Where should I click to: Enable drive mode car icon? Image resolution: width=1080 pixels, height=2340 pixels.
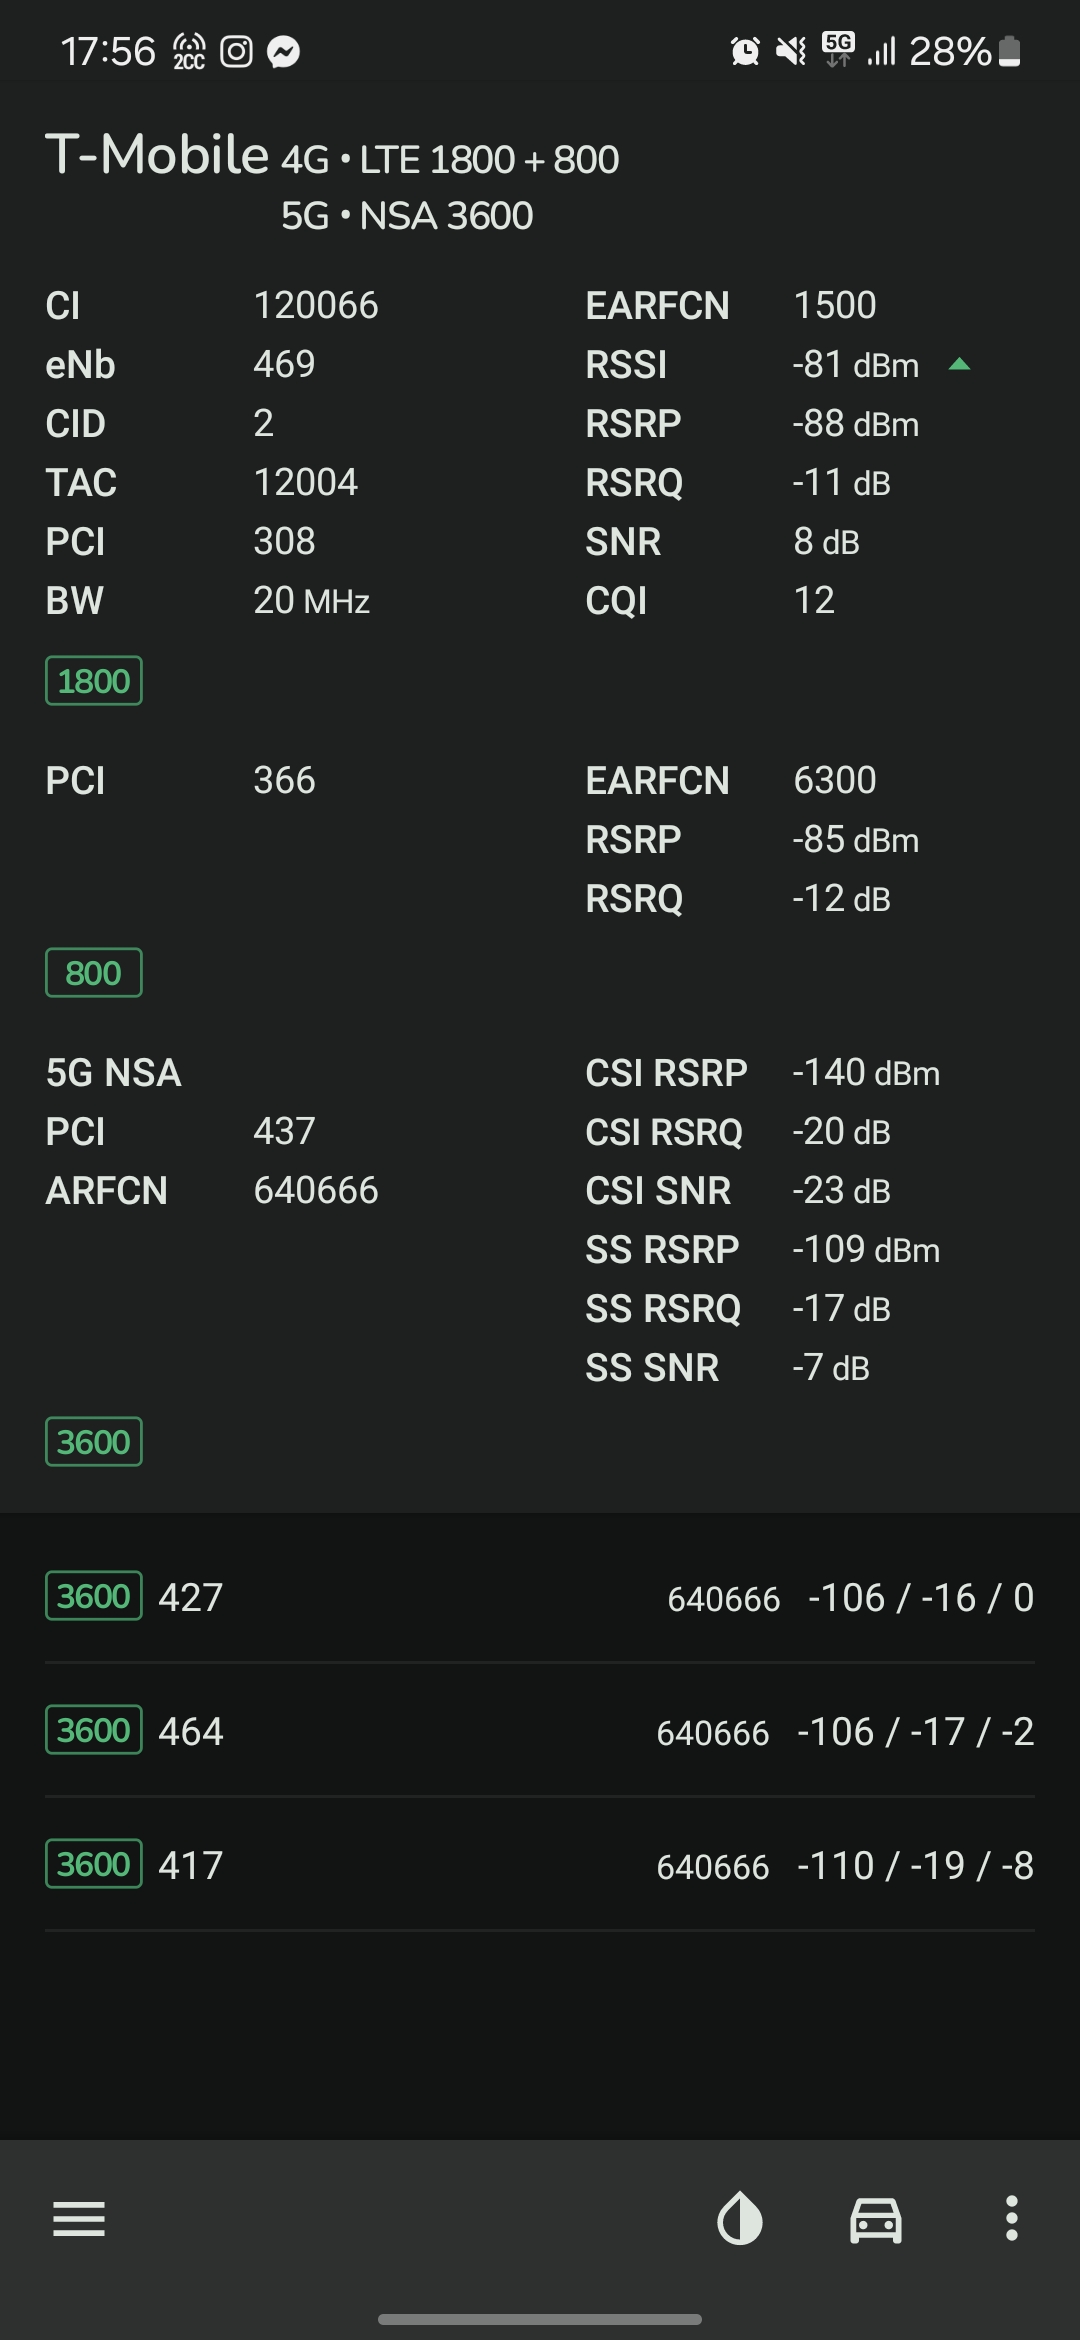(876, 2219)
